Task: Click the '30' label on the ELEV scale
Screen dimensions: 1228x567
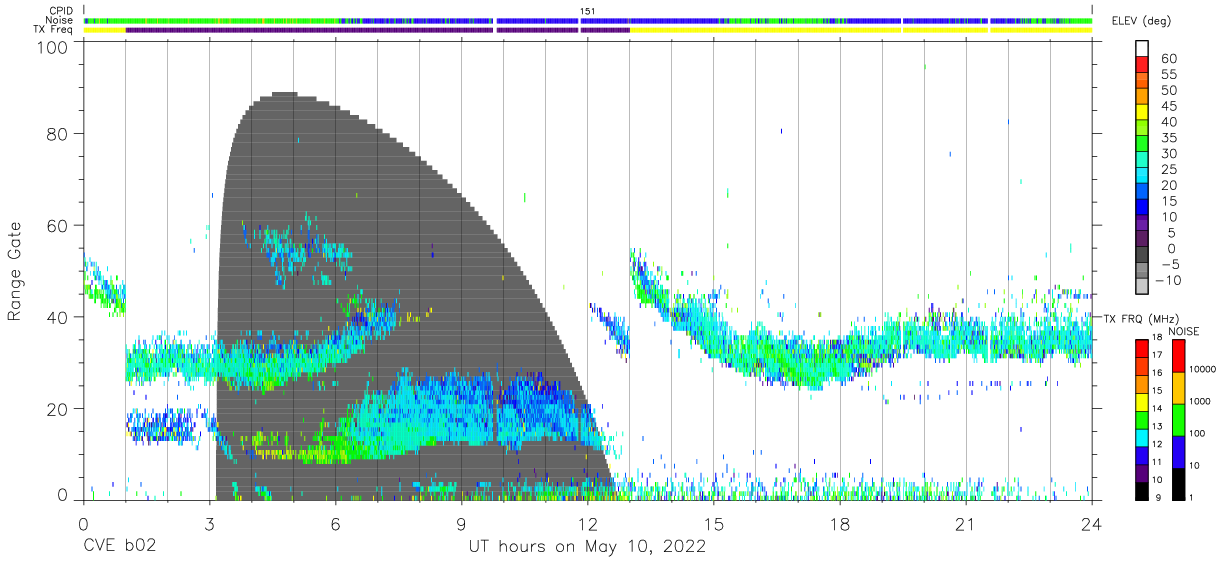Action: (x=1169, y=153)
